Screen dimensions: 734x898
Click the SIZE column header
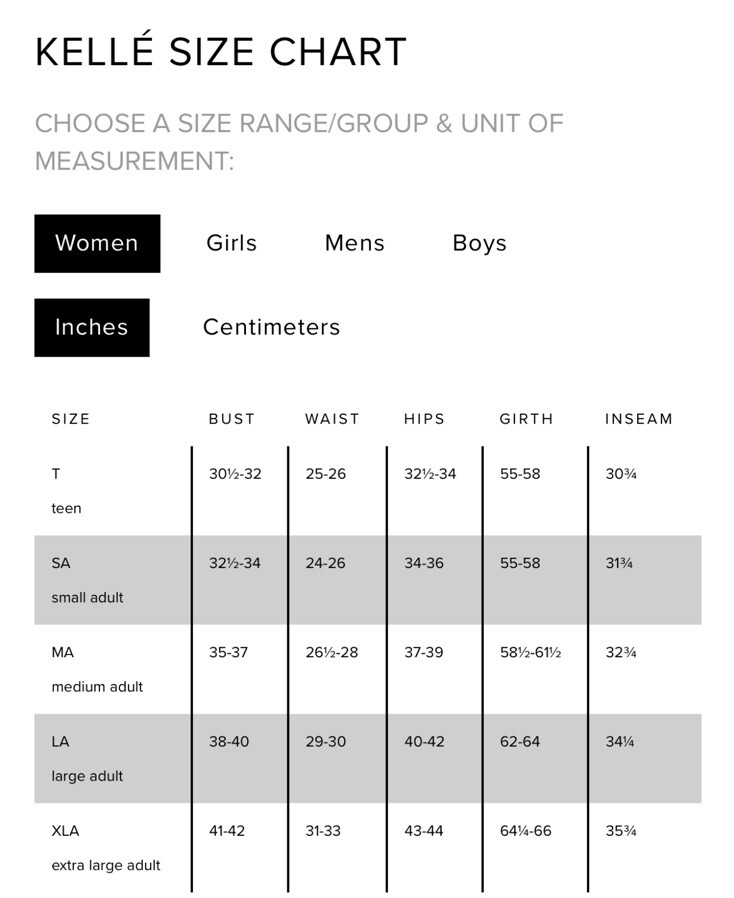[x=71, y=419]
